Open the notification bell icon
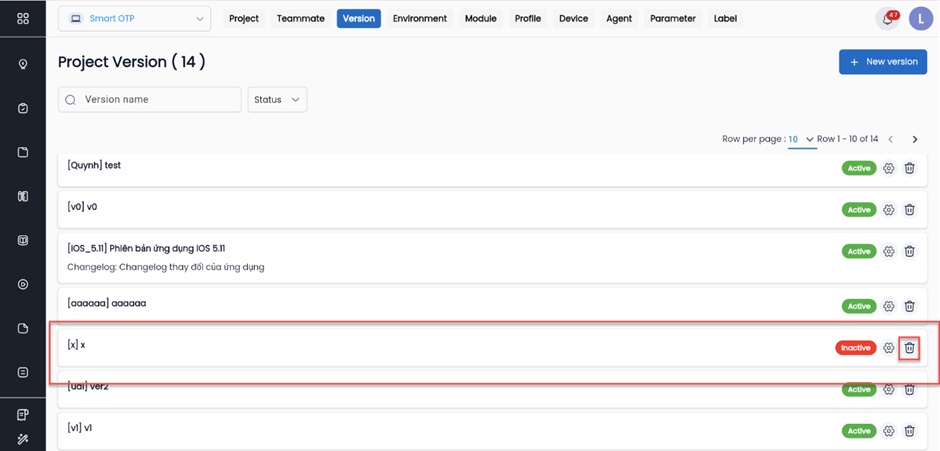 tap(886, 19)
